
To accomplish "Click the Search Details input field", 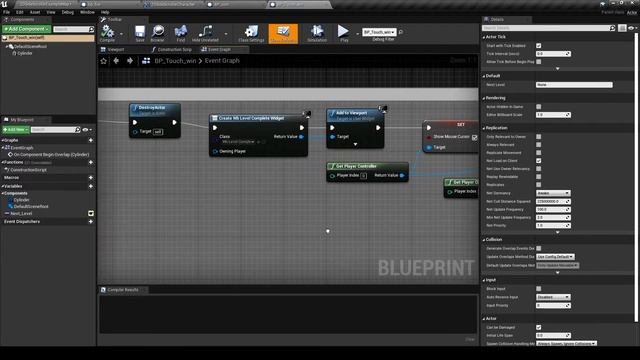I will 546,28.
